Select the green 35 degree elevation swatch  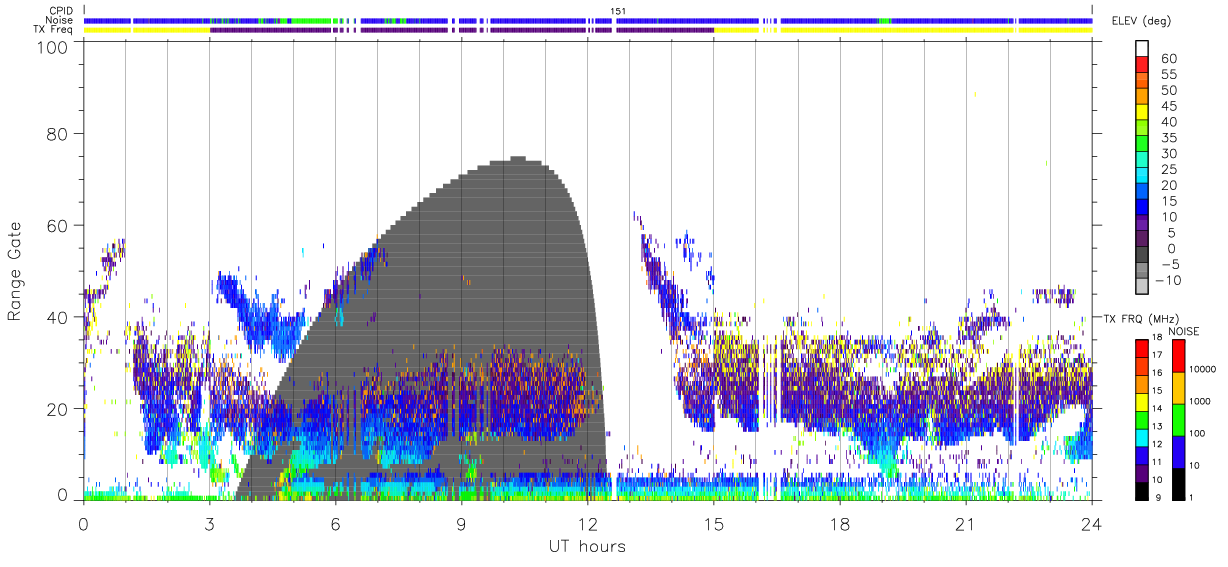tap(1142, 144)
